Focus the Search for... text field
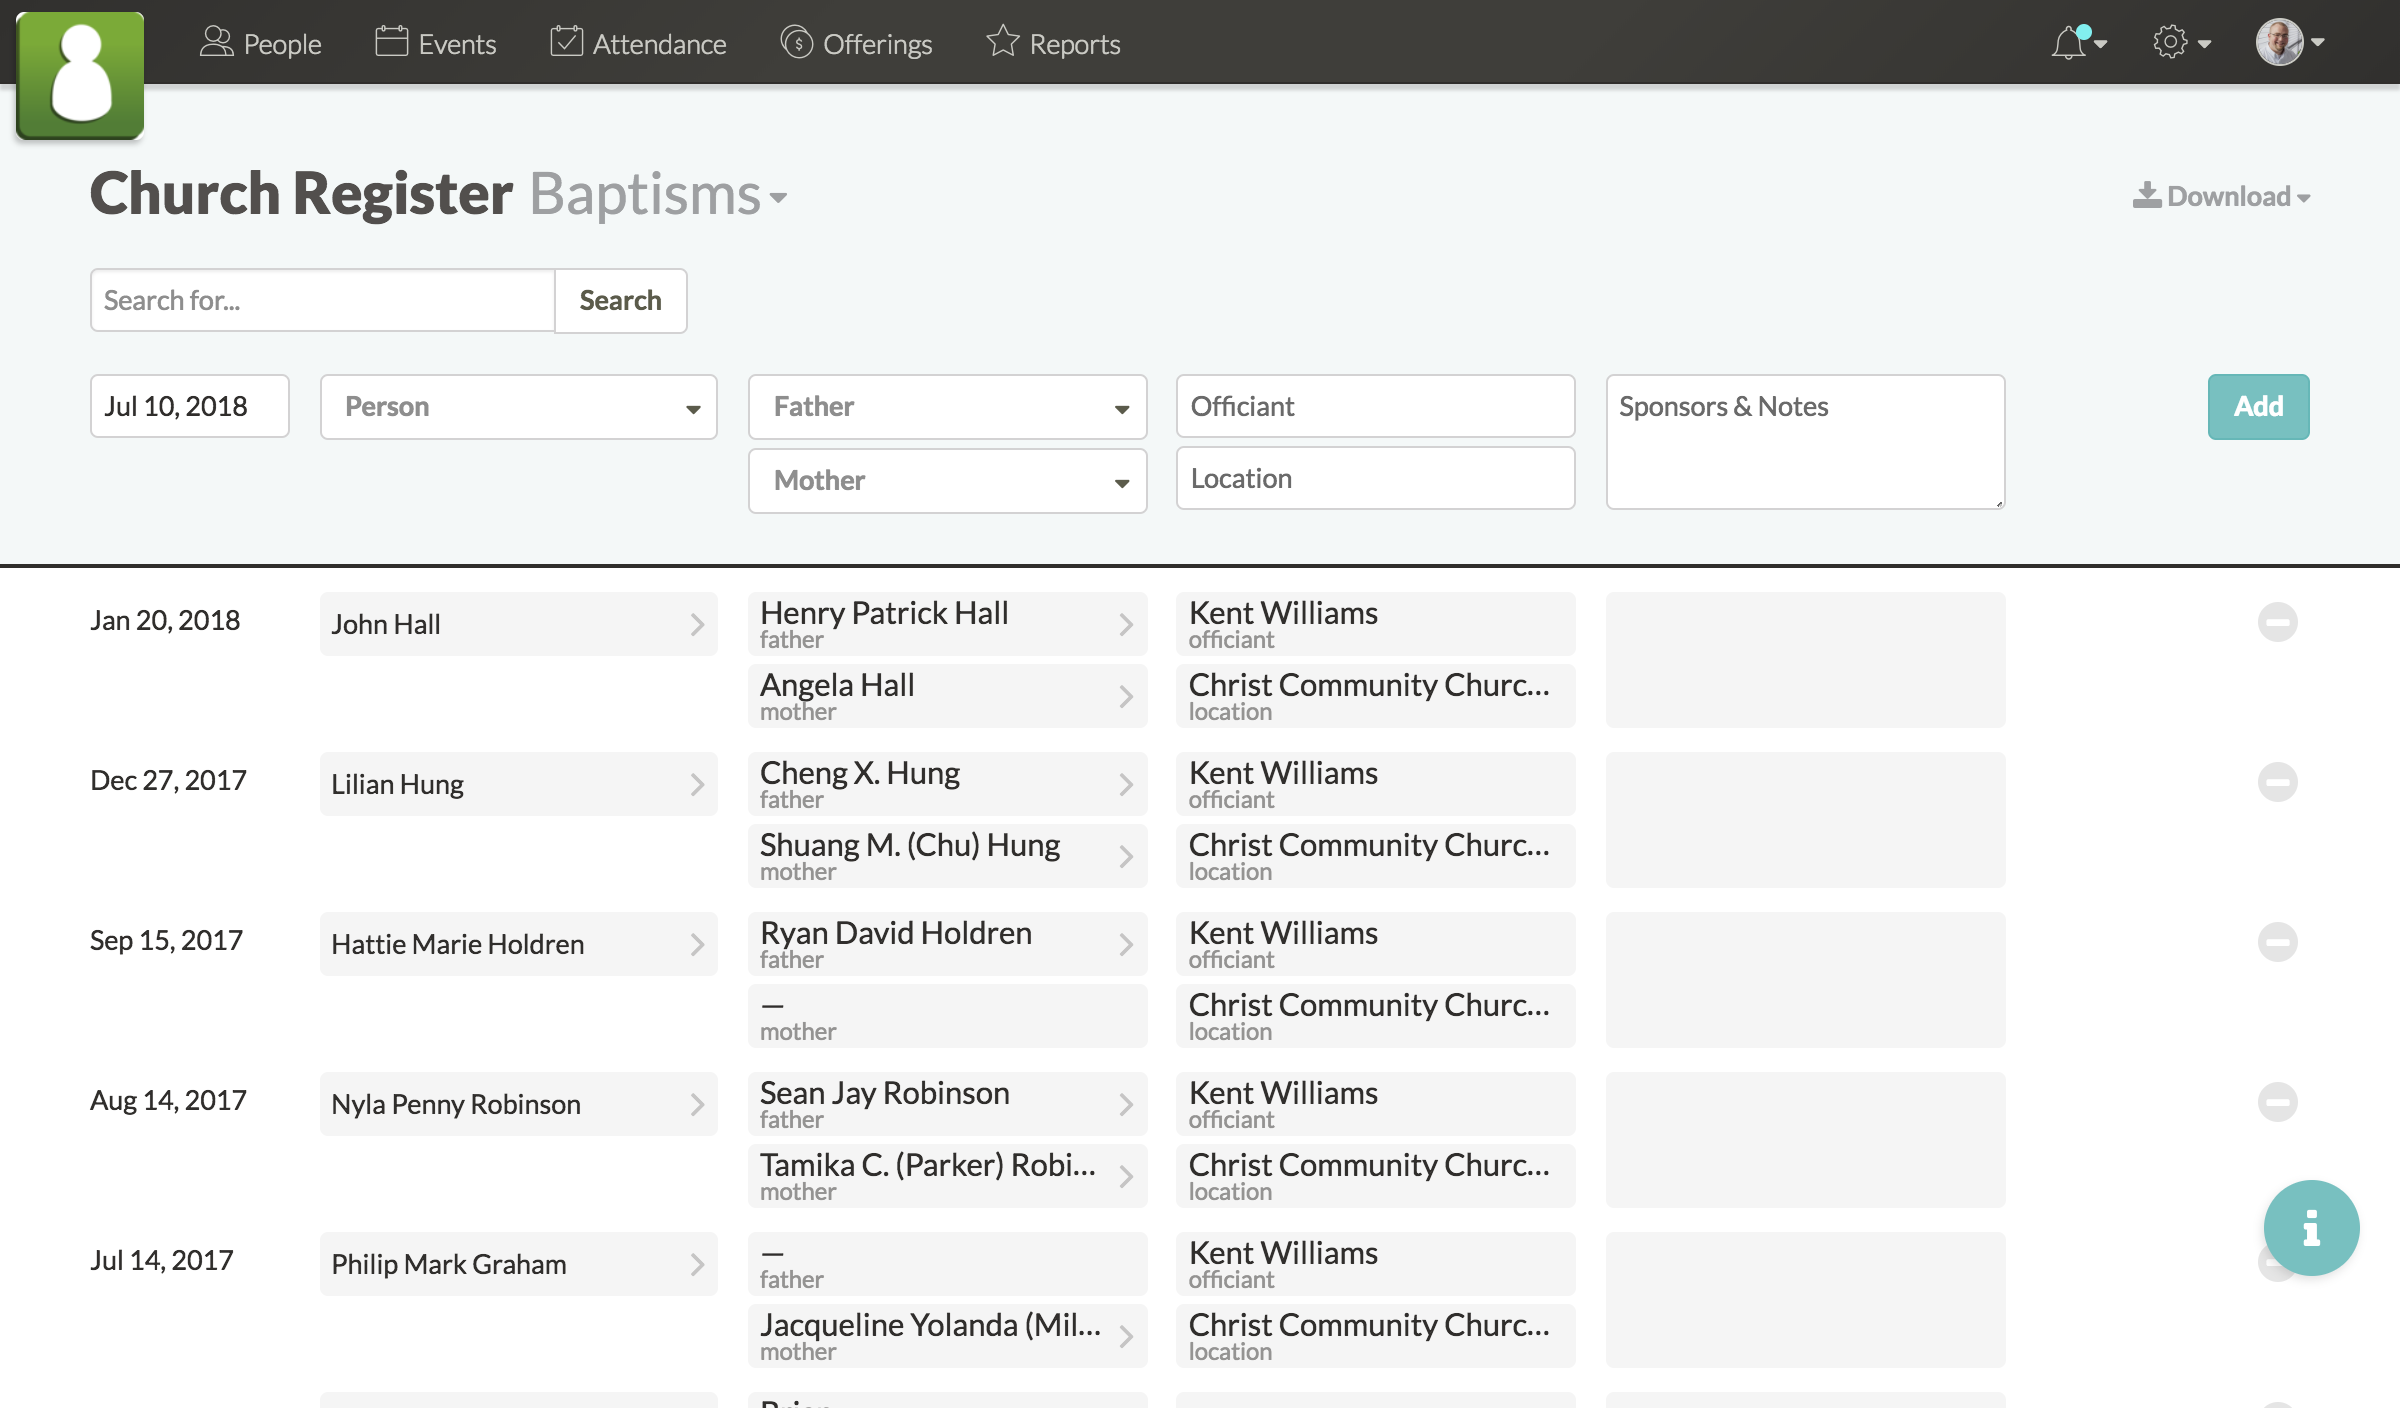 (322, 300)
